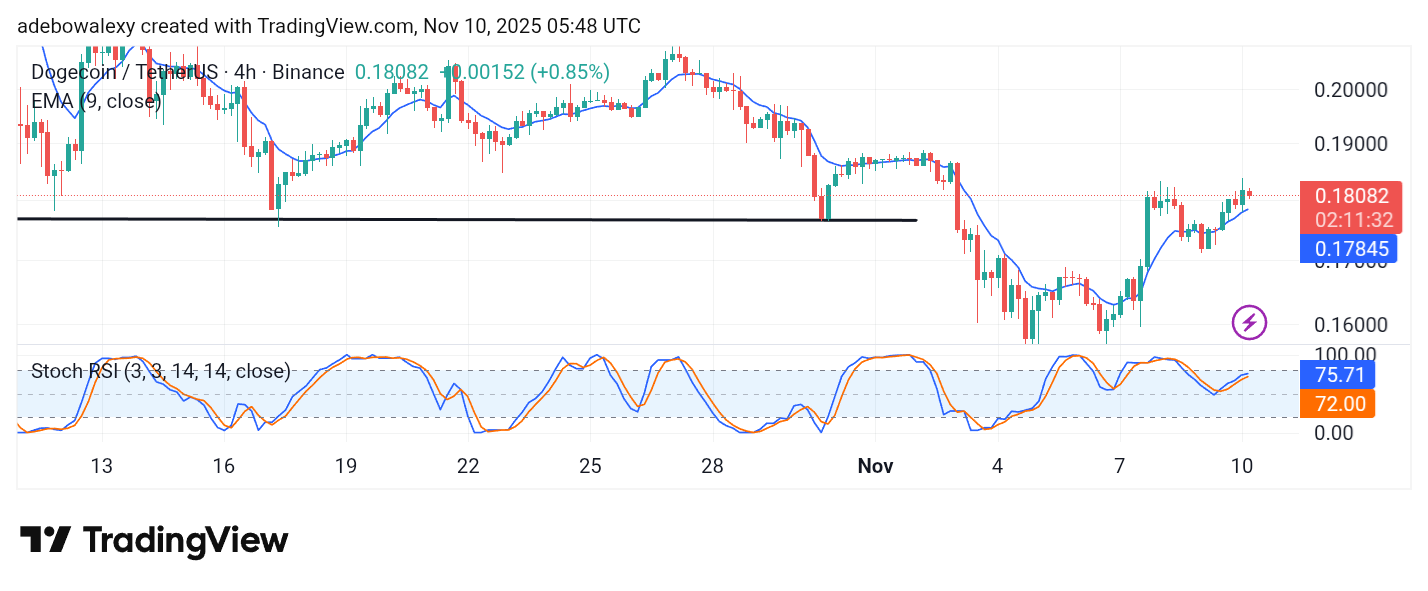Image resolution: width=1428 pixels, height=591 pixels.
Task: Click the 7 date axis label
Action: tap(1120, 466)
